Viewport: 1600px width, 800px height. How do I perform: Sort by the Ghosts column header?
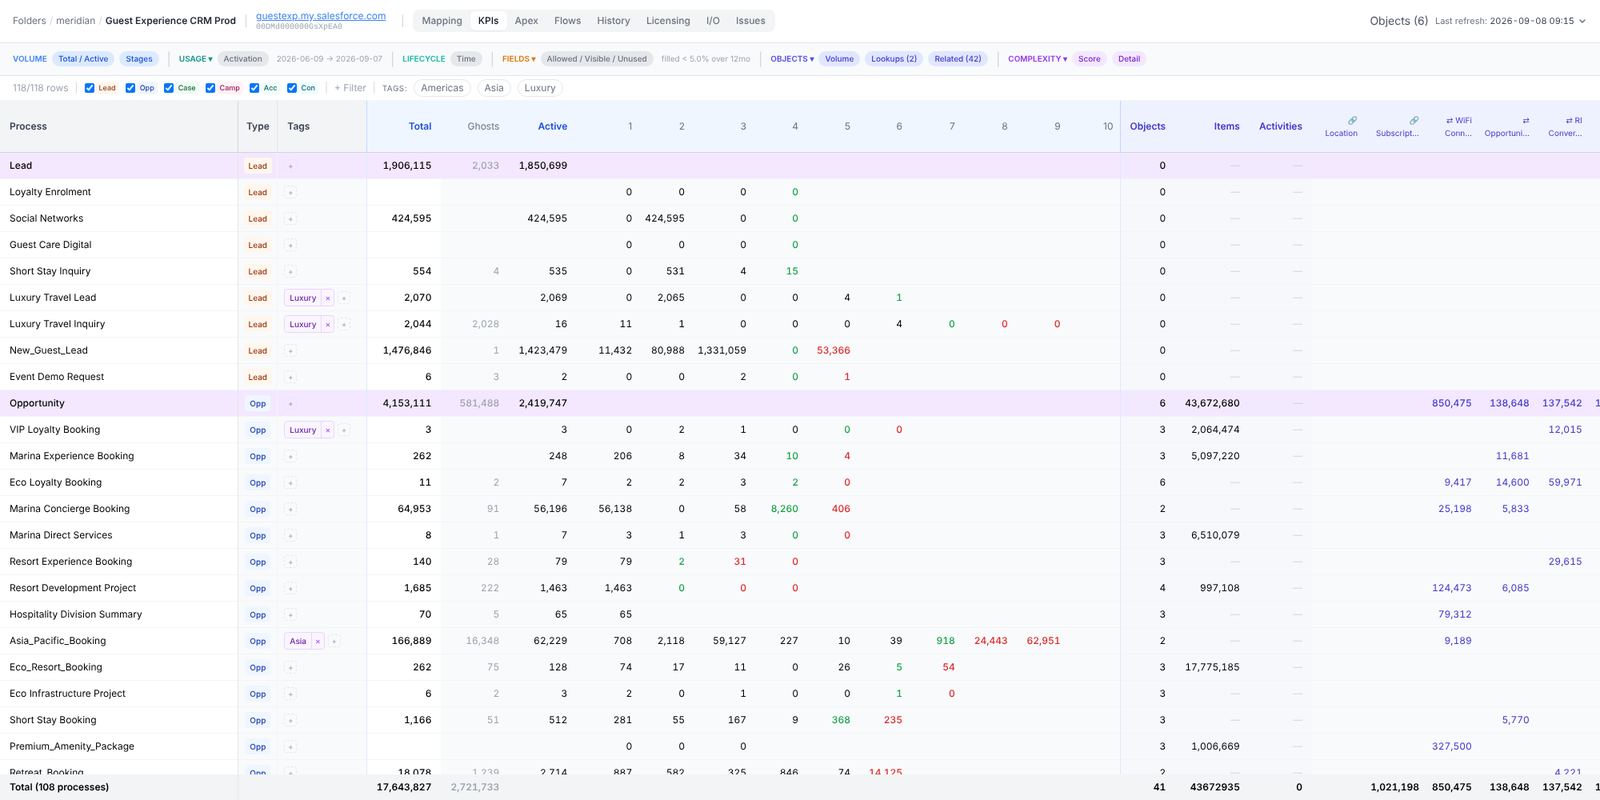coord(483,127)
